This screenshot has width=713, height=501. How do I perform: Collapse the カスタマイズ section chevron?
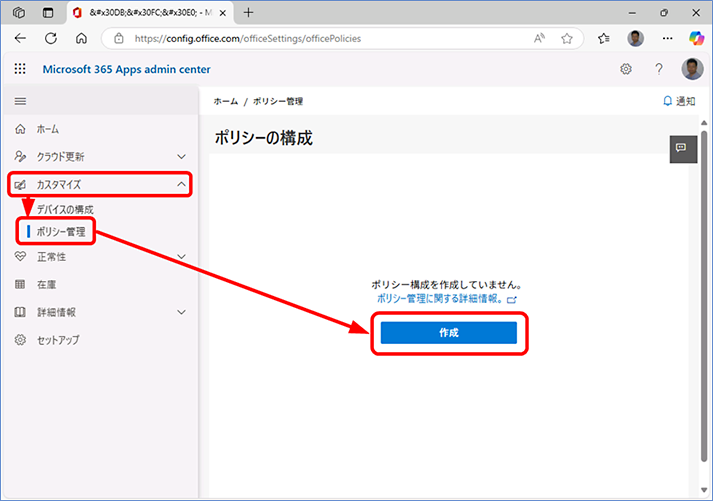(x=181, y=184)
